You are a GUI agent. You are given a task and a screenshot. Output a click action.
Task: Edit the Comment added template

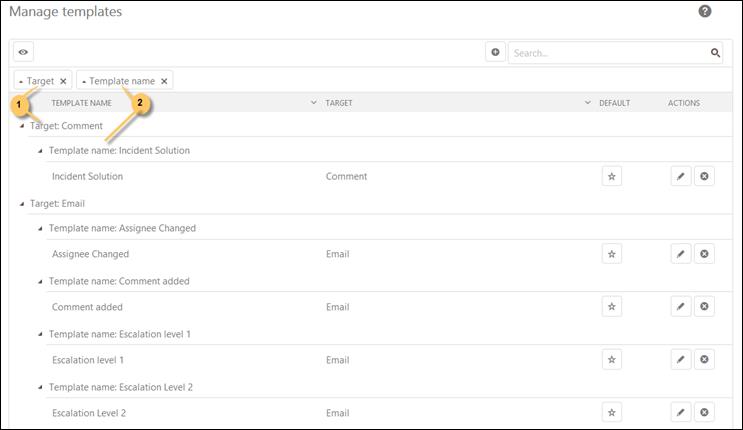(x=681, y=307)
